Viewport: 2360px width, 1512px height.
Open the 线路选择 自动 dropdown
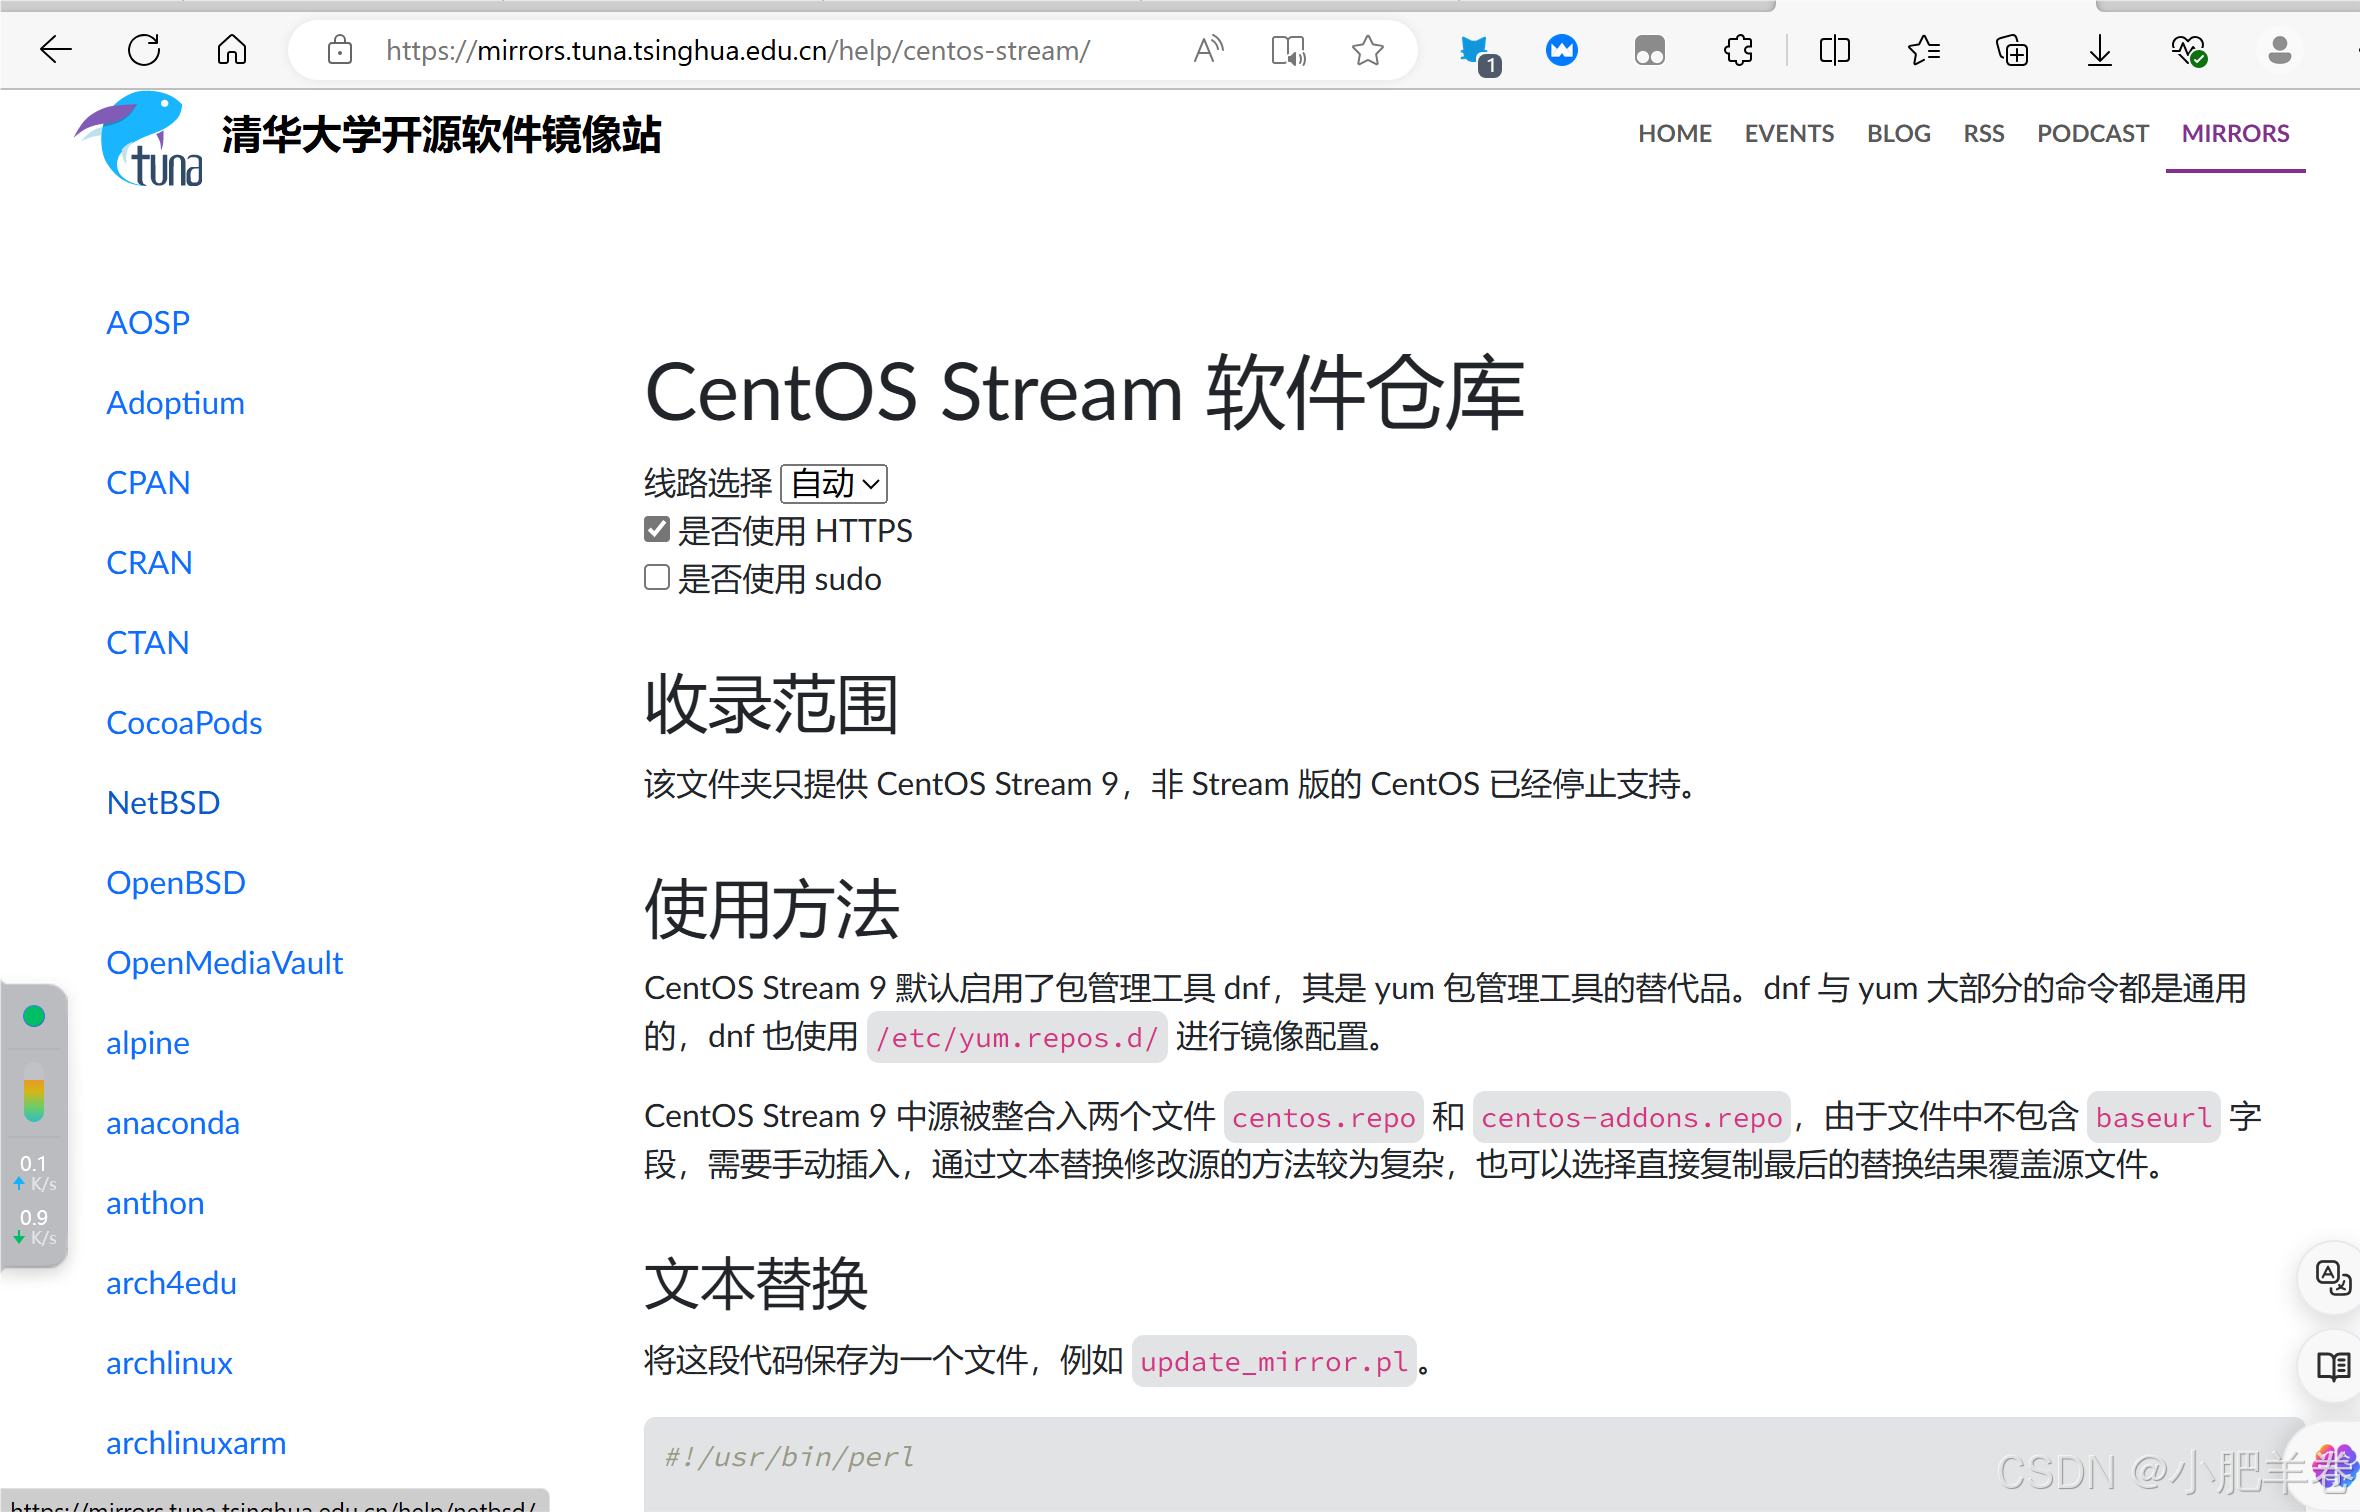[x=833, y=483]
